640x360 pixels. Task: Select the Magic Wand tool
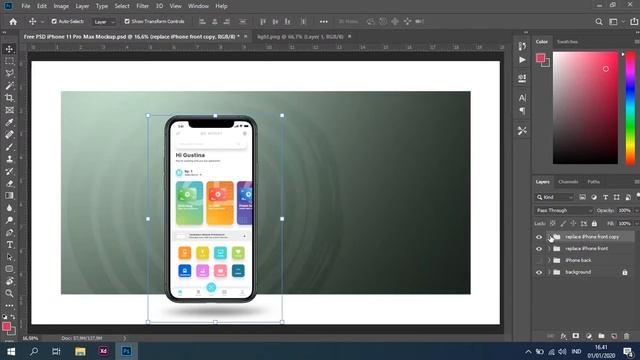(x=9, y=86)
